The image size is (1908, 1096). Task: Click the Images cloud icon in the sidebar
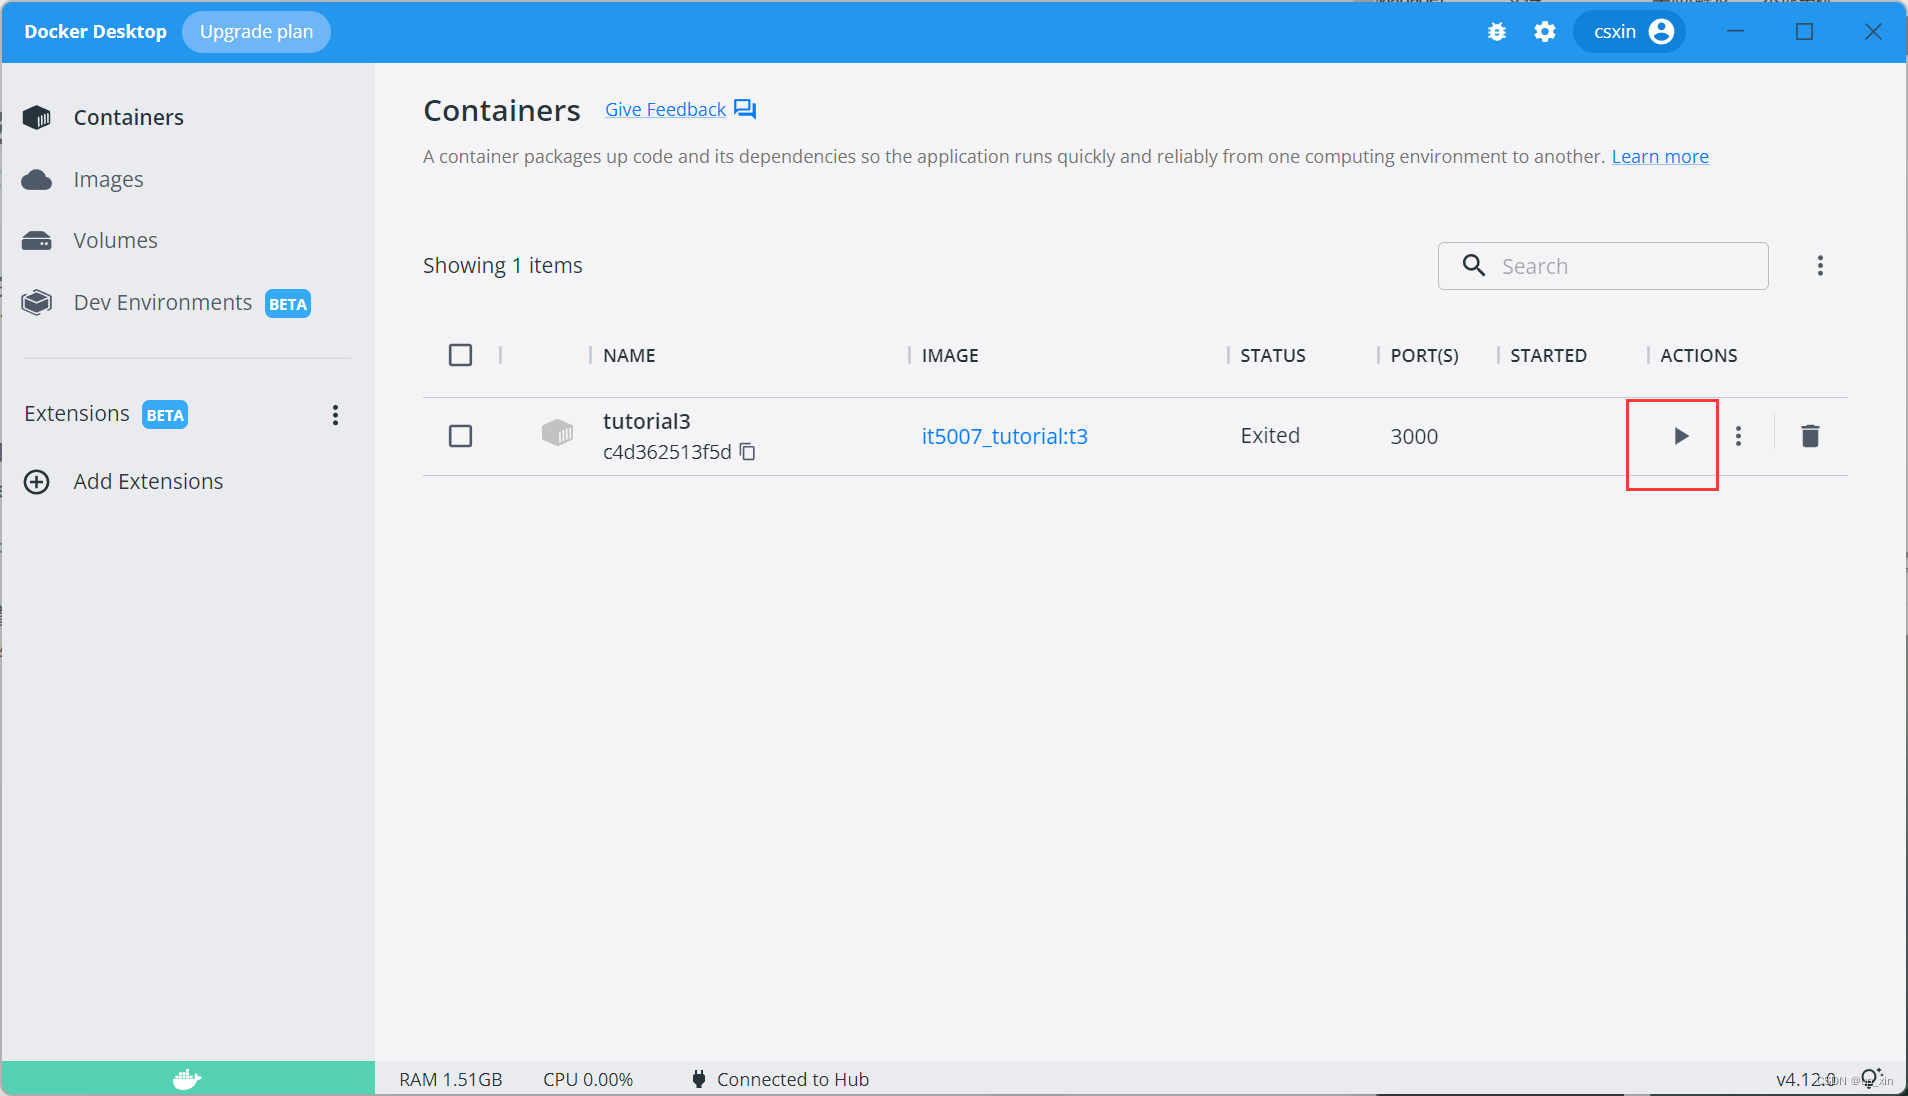point(37,180)
